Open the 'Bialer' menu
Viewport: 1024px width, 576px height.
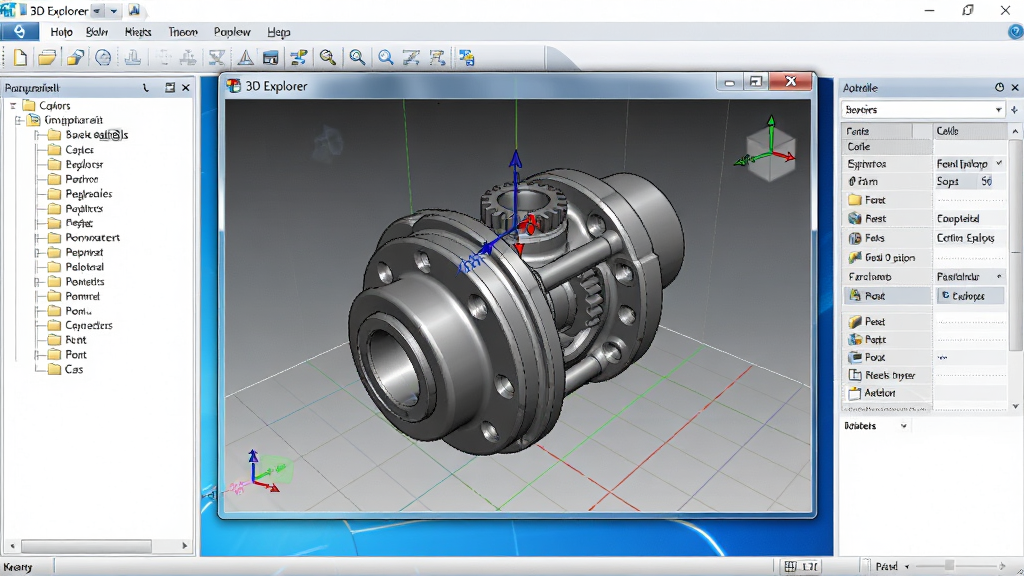coord(97,31)
